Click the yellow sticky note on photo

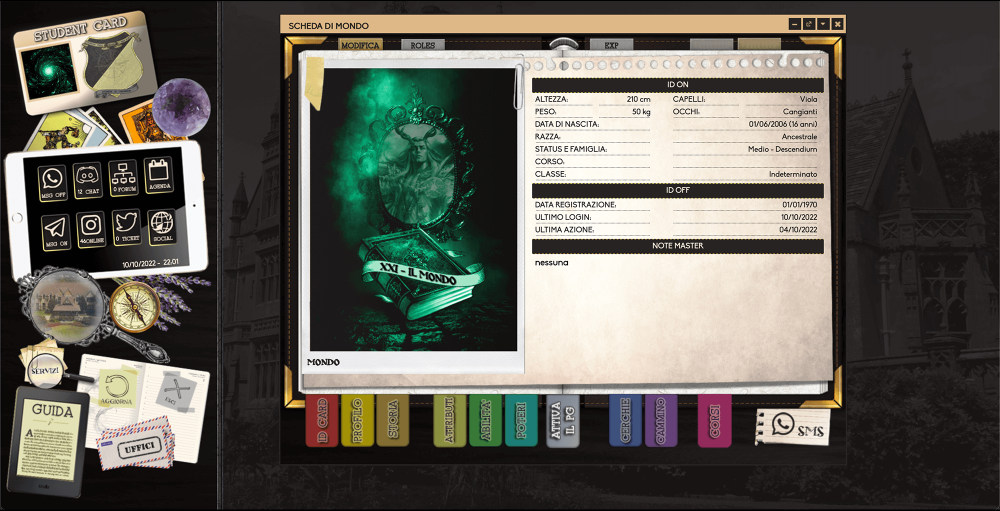pyautogui.click(x=314, y=82)
